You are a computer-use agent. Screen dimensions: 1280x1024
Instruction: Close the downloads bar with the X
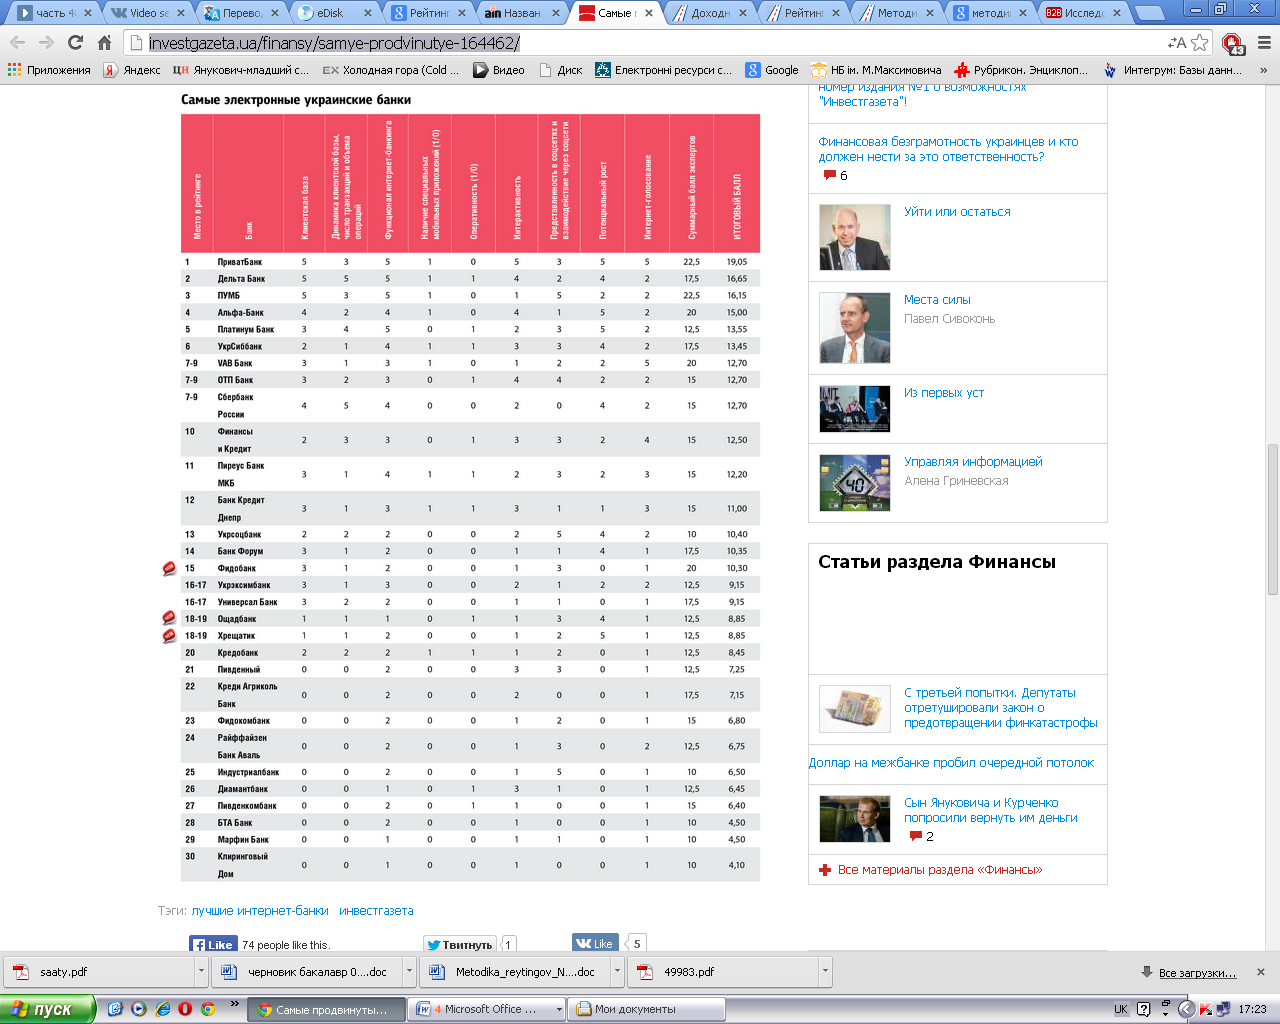1261,972
